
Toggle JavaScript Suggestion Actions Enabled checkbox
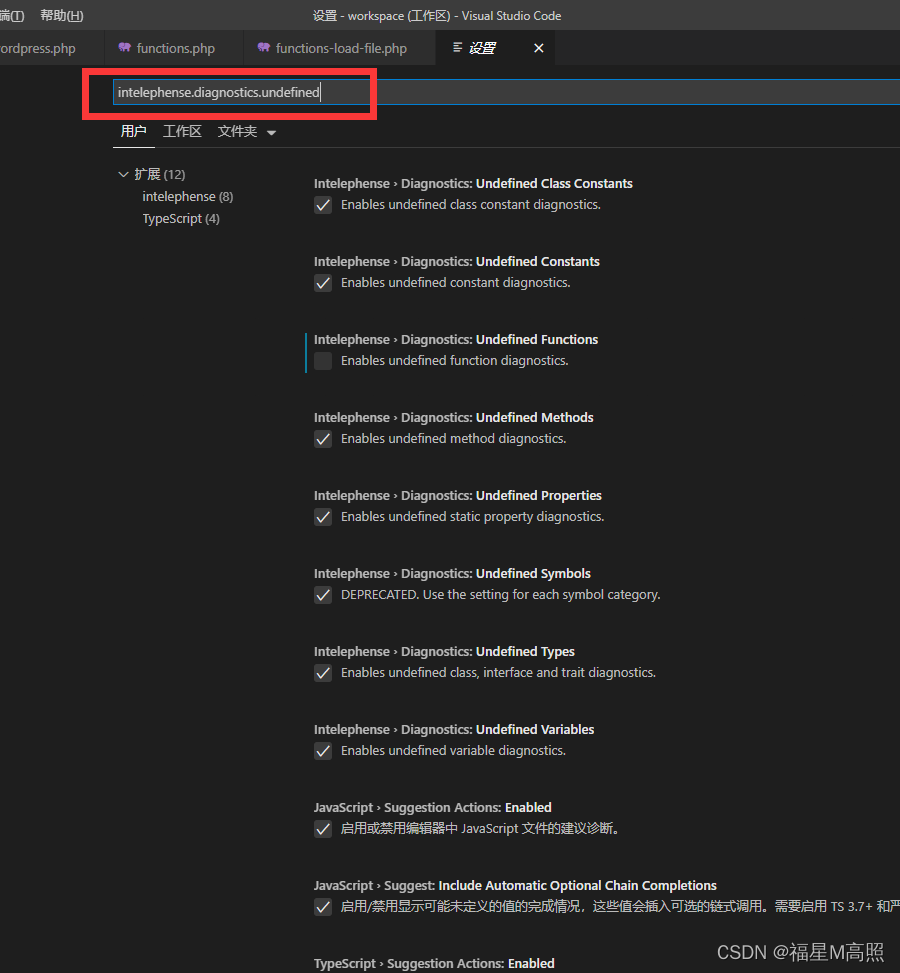point(323,829)
